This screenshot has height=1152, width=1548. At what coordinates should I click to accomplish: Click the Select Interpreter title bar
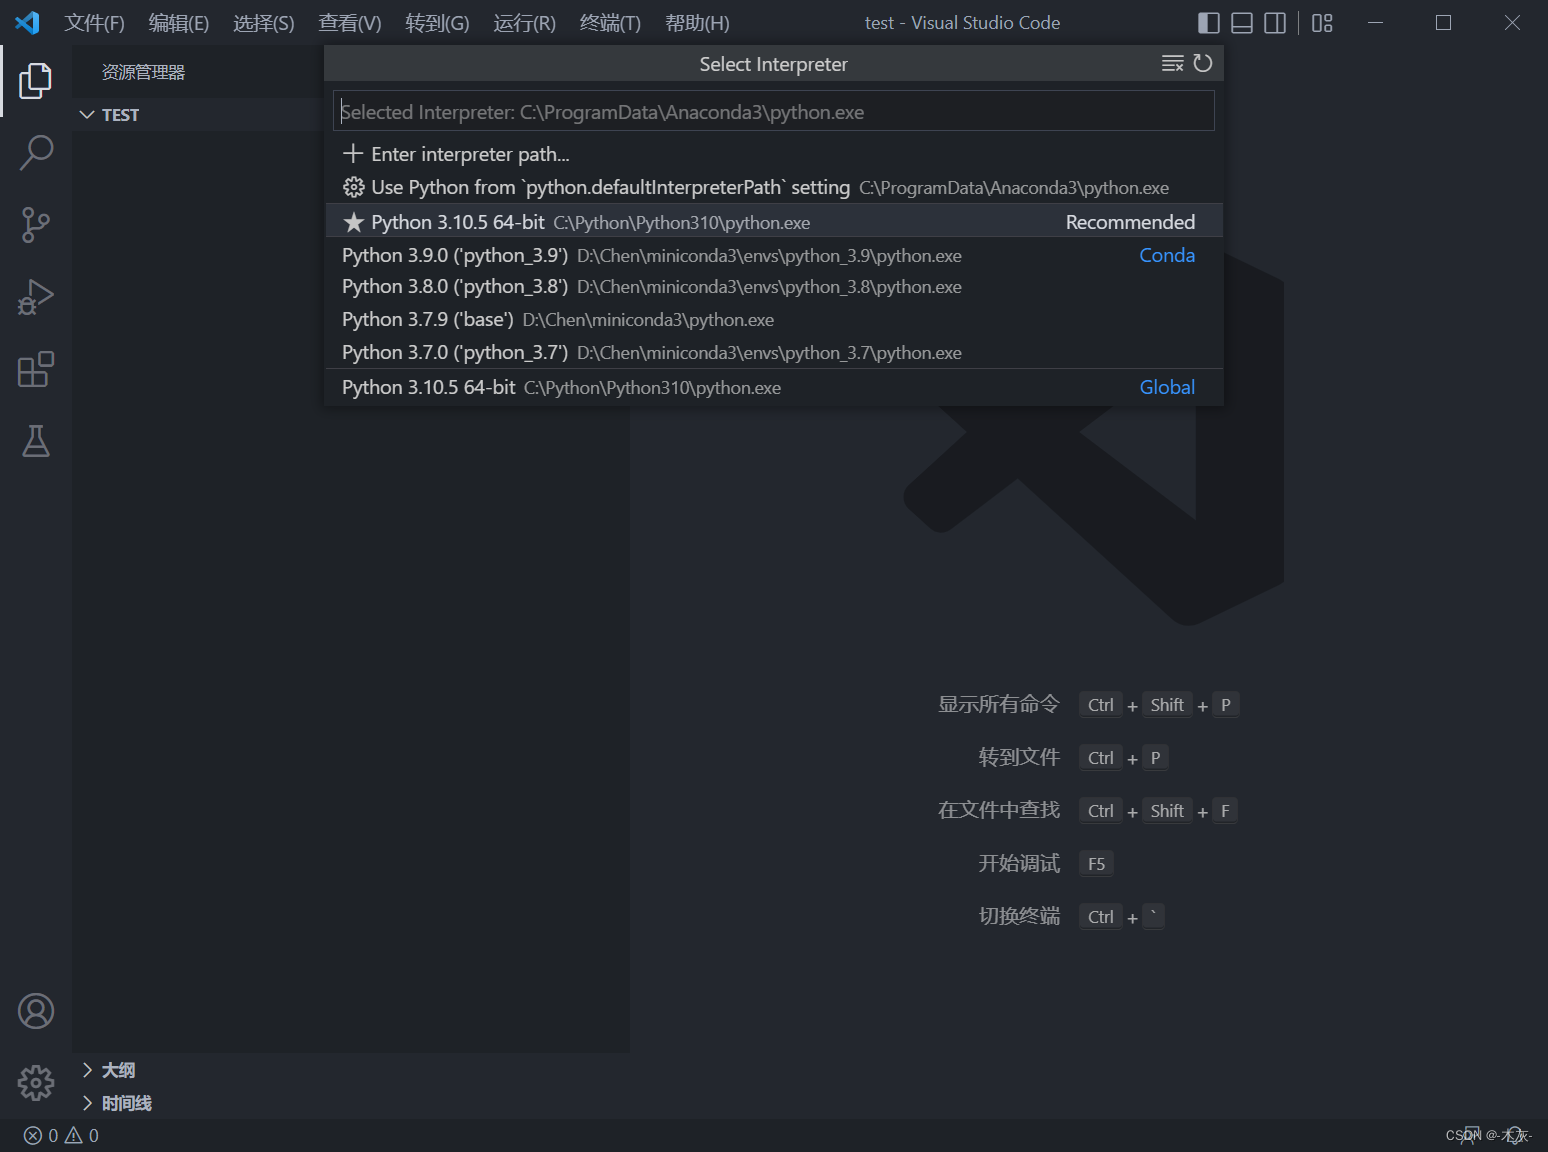[773, 64]
